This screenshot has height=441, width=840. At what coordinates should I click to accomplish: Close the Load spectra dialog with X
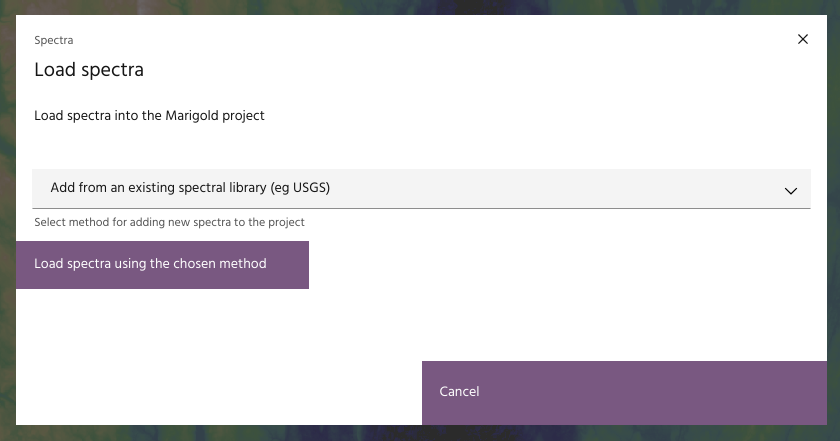click(802, 40)
